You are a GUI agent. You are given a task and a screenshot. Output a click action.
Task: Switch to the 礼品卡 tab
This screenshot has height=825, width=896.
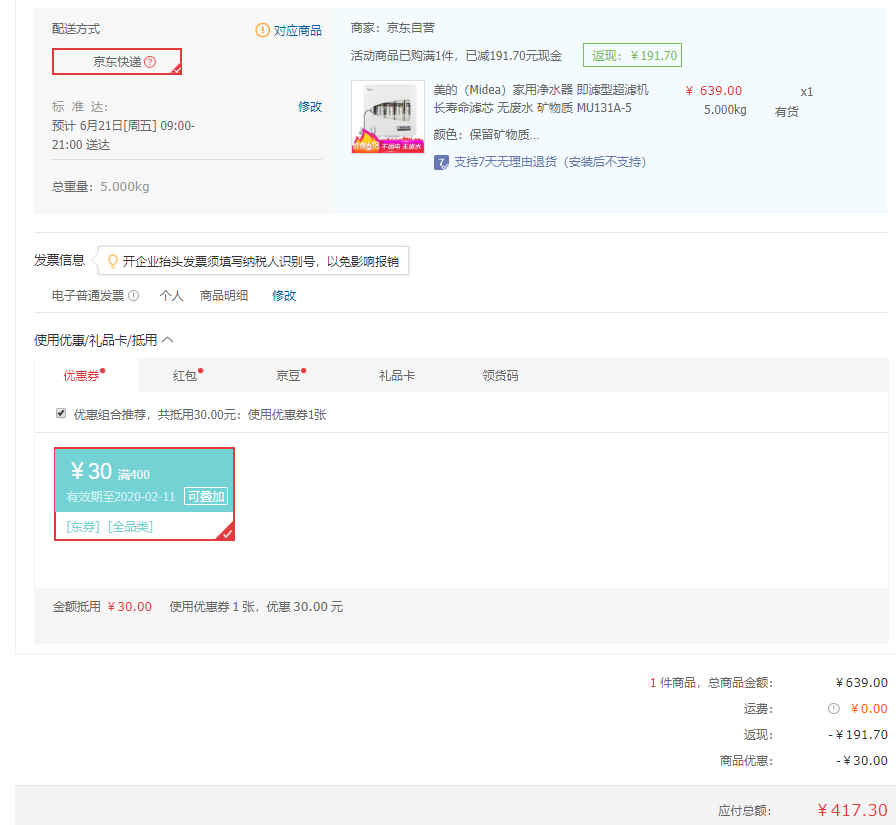(397, 375)
